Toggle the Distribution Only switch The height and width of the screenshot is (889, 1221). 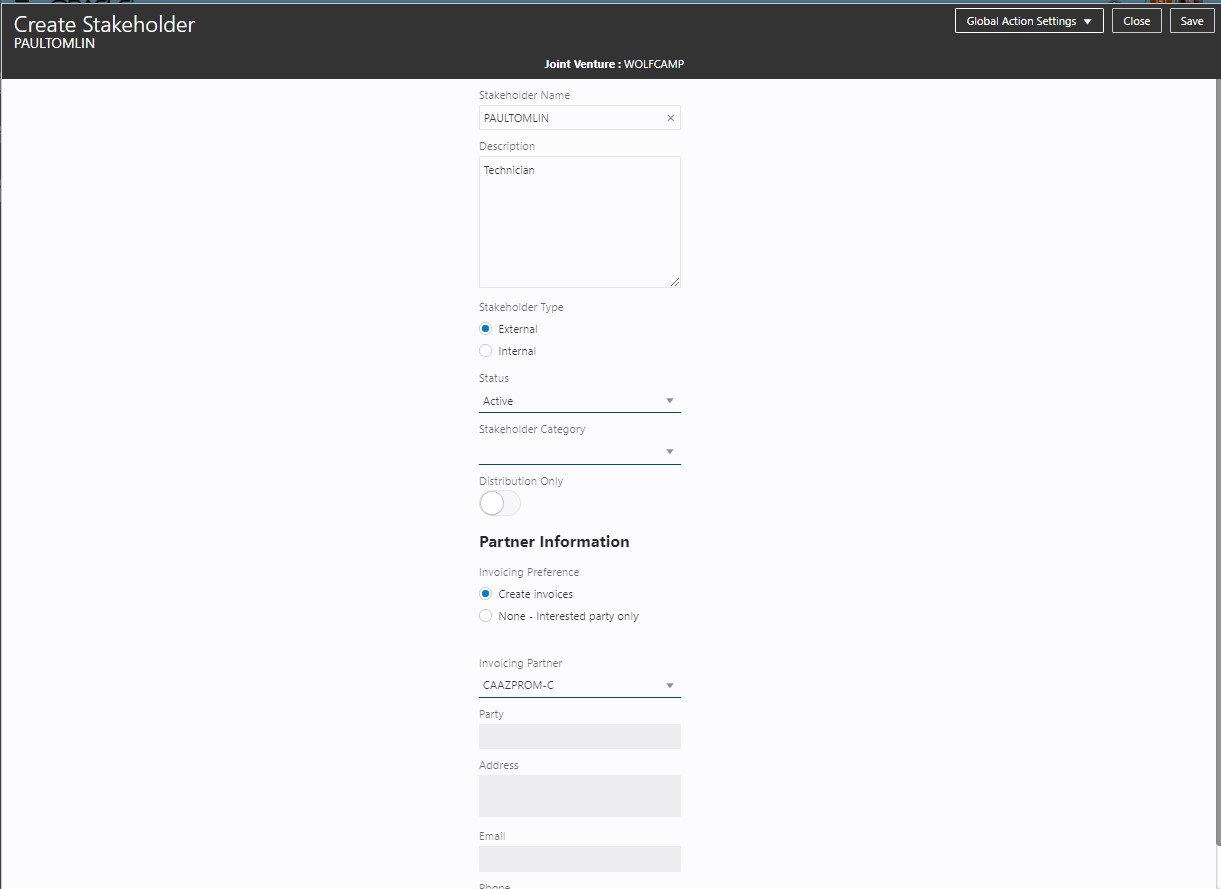coord(499,503)
